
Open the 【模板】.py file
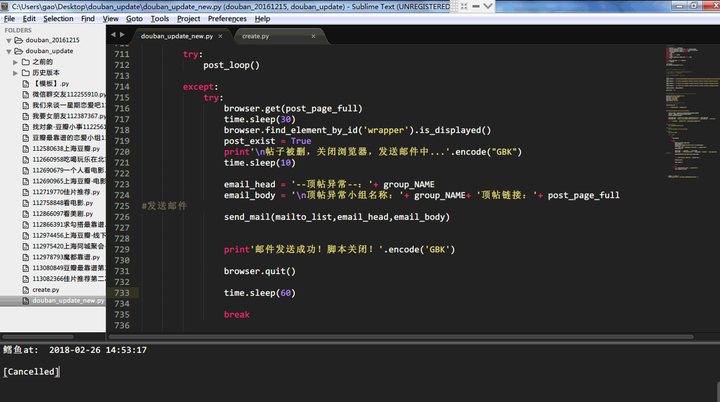51,84
